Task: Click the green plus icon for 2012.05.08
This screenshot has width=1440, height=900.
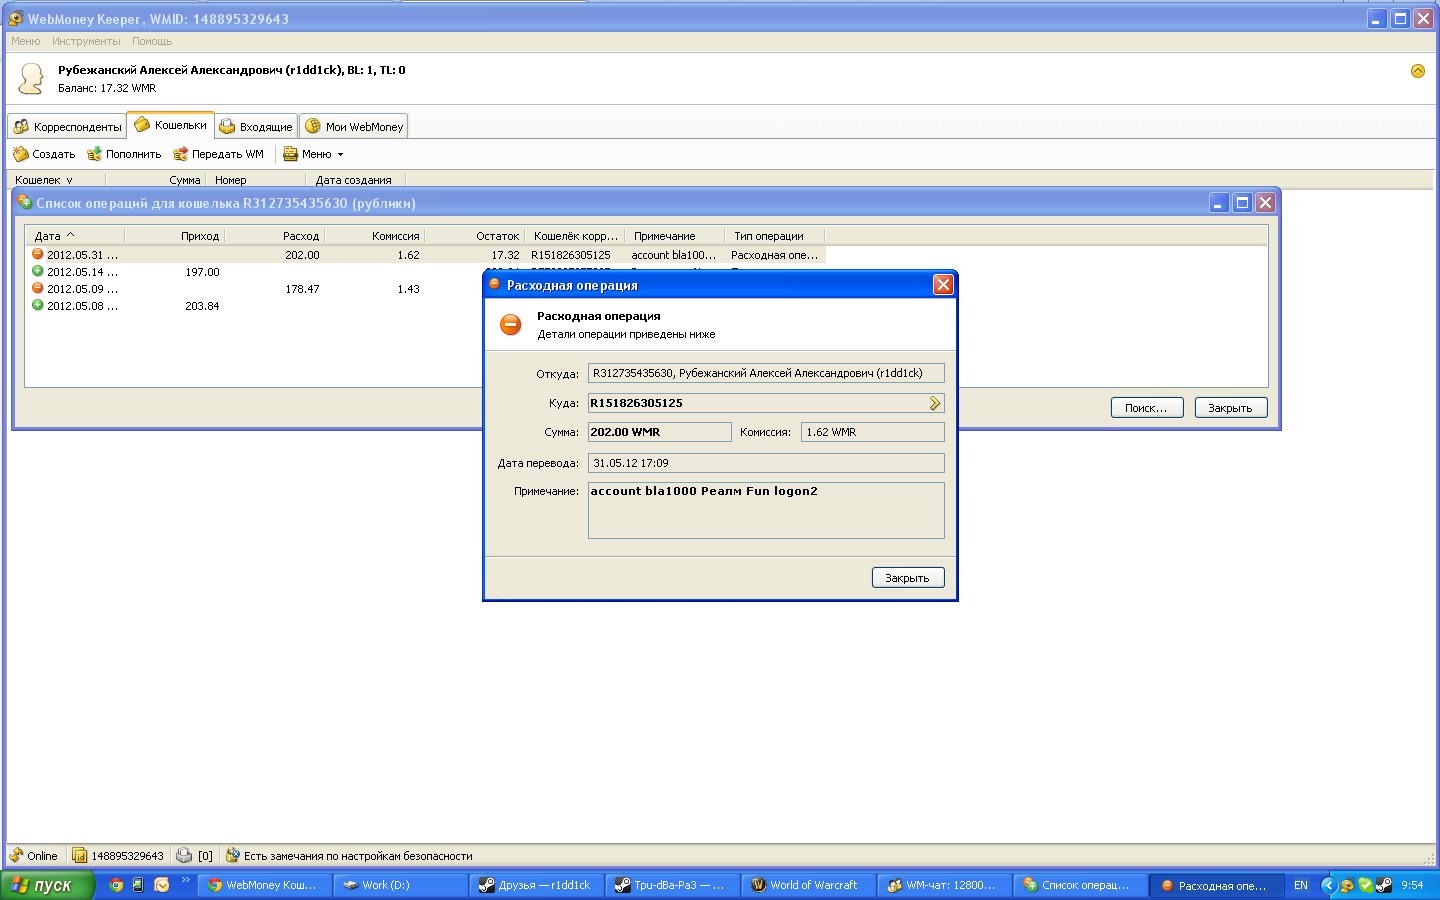Action: click(x=37, y=305)
